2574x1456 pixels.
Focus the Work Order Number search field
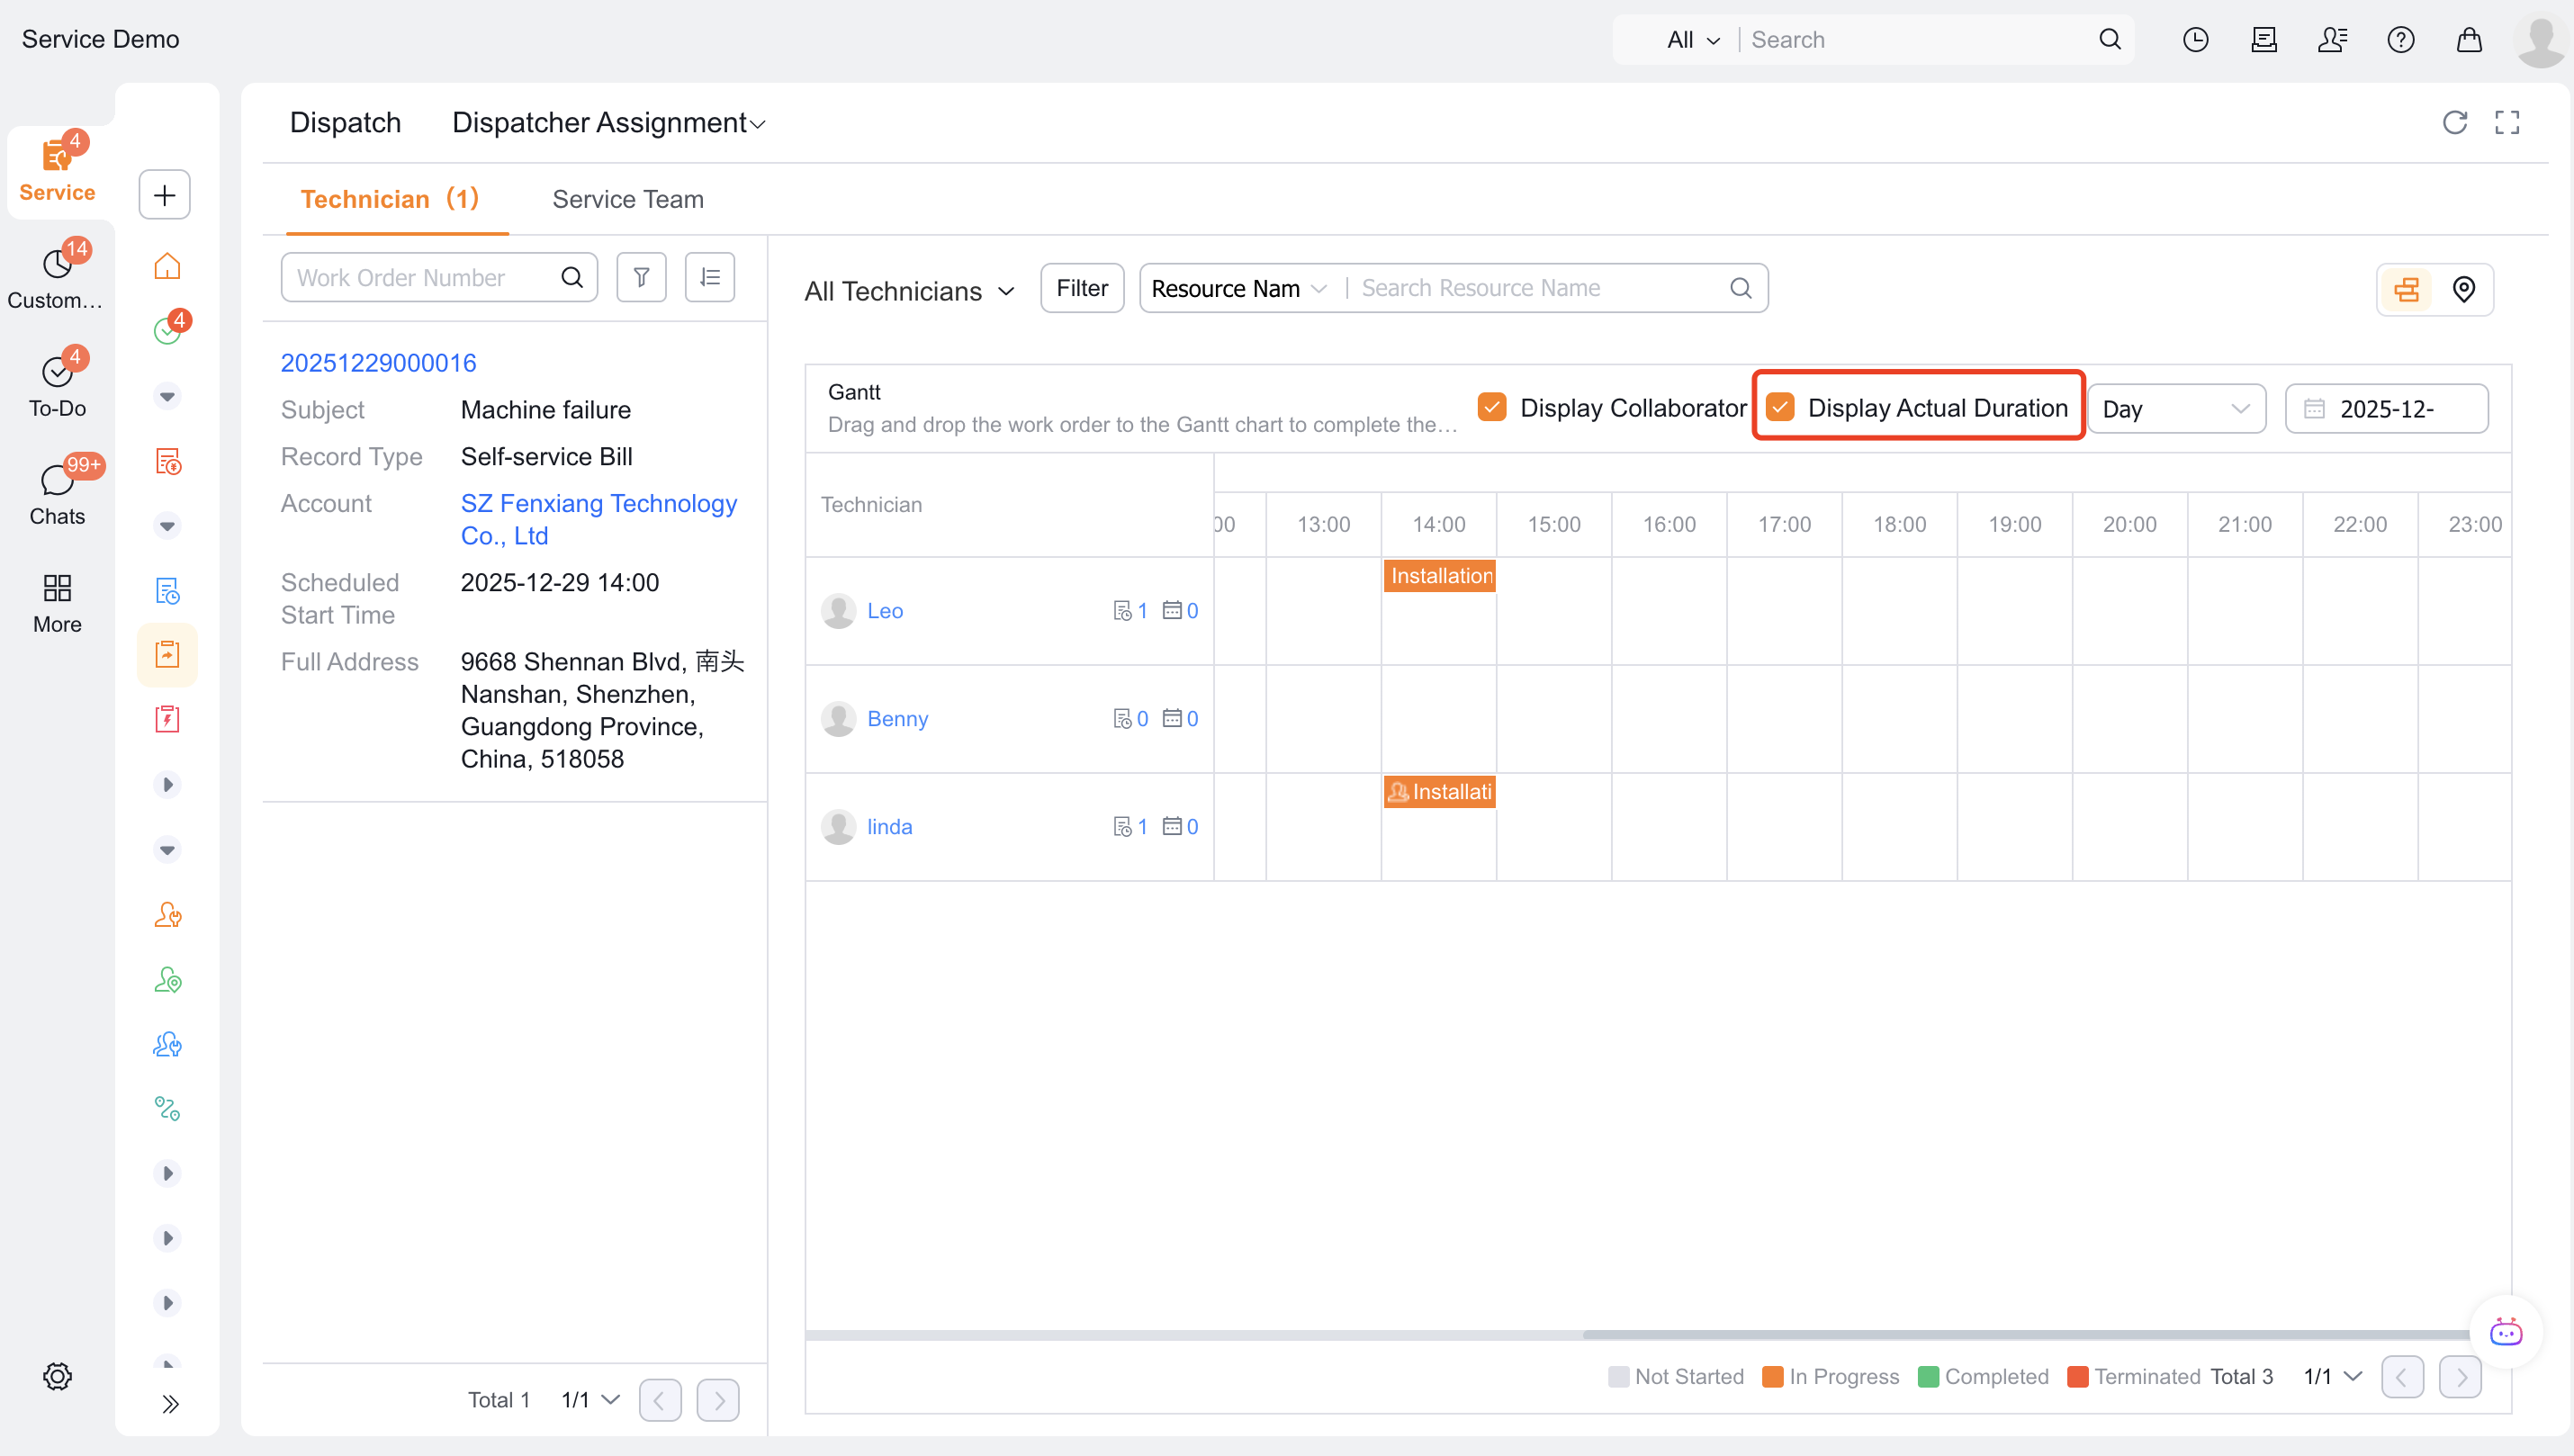pyautogui.click(x=439, y=277)
